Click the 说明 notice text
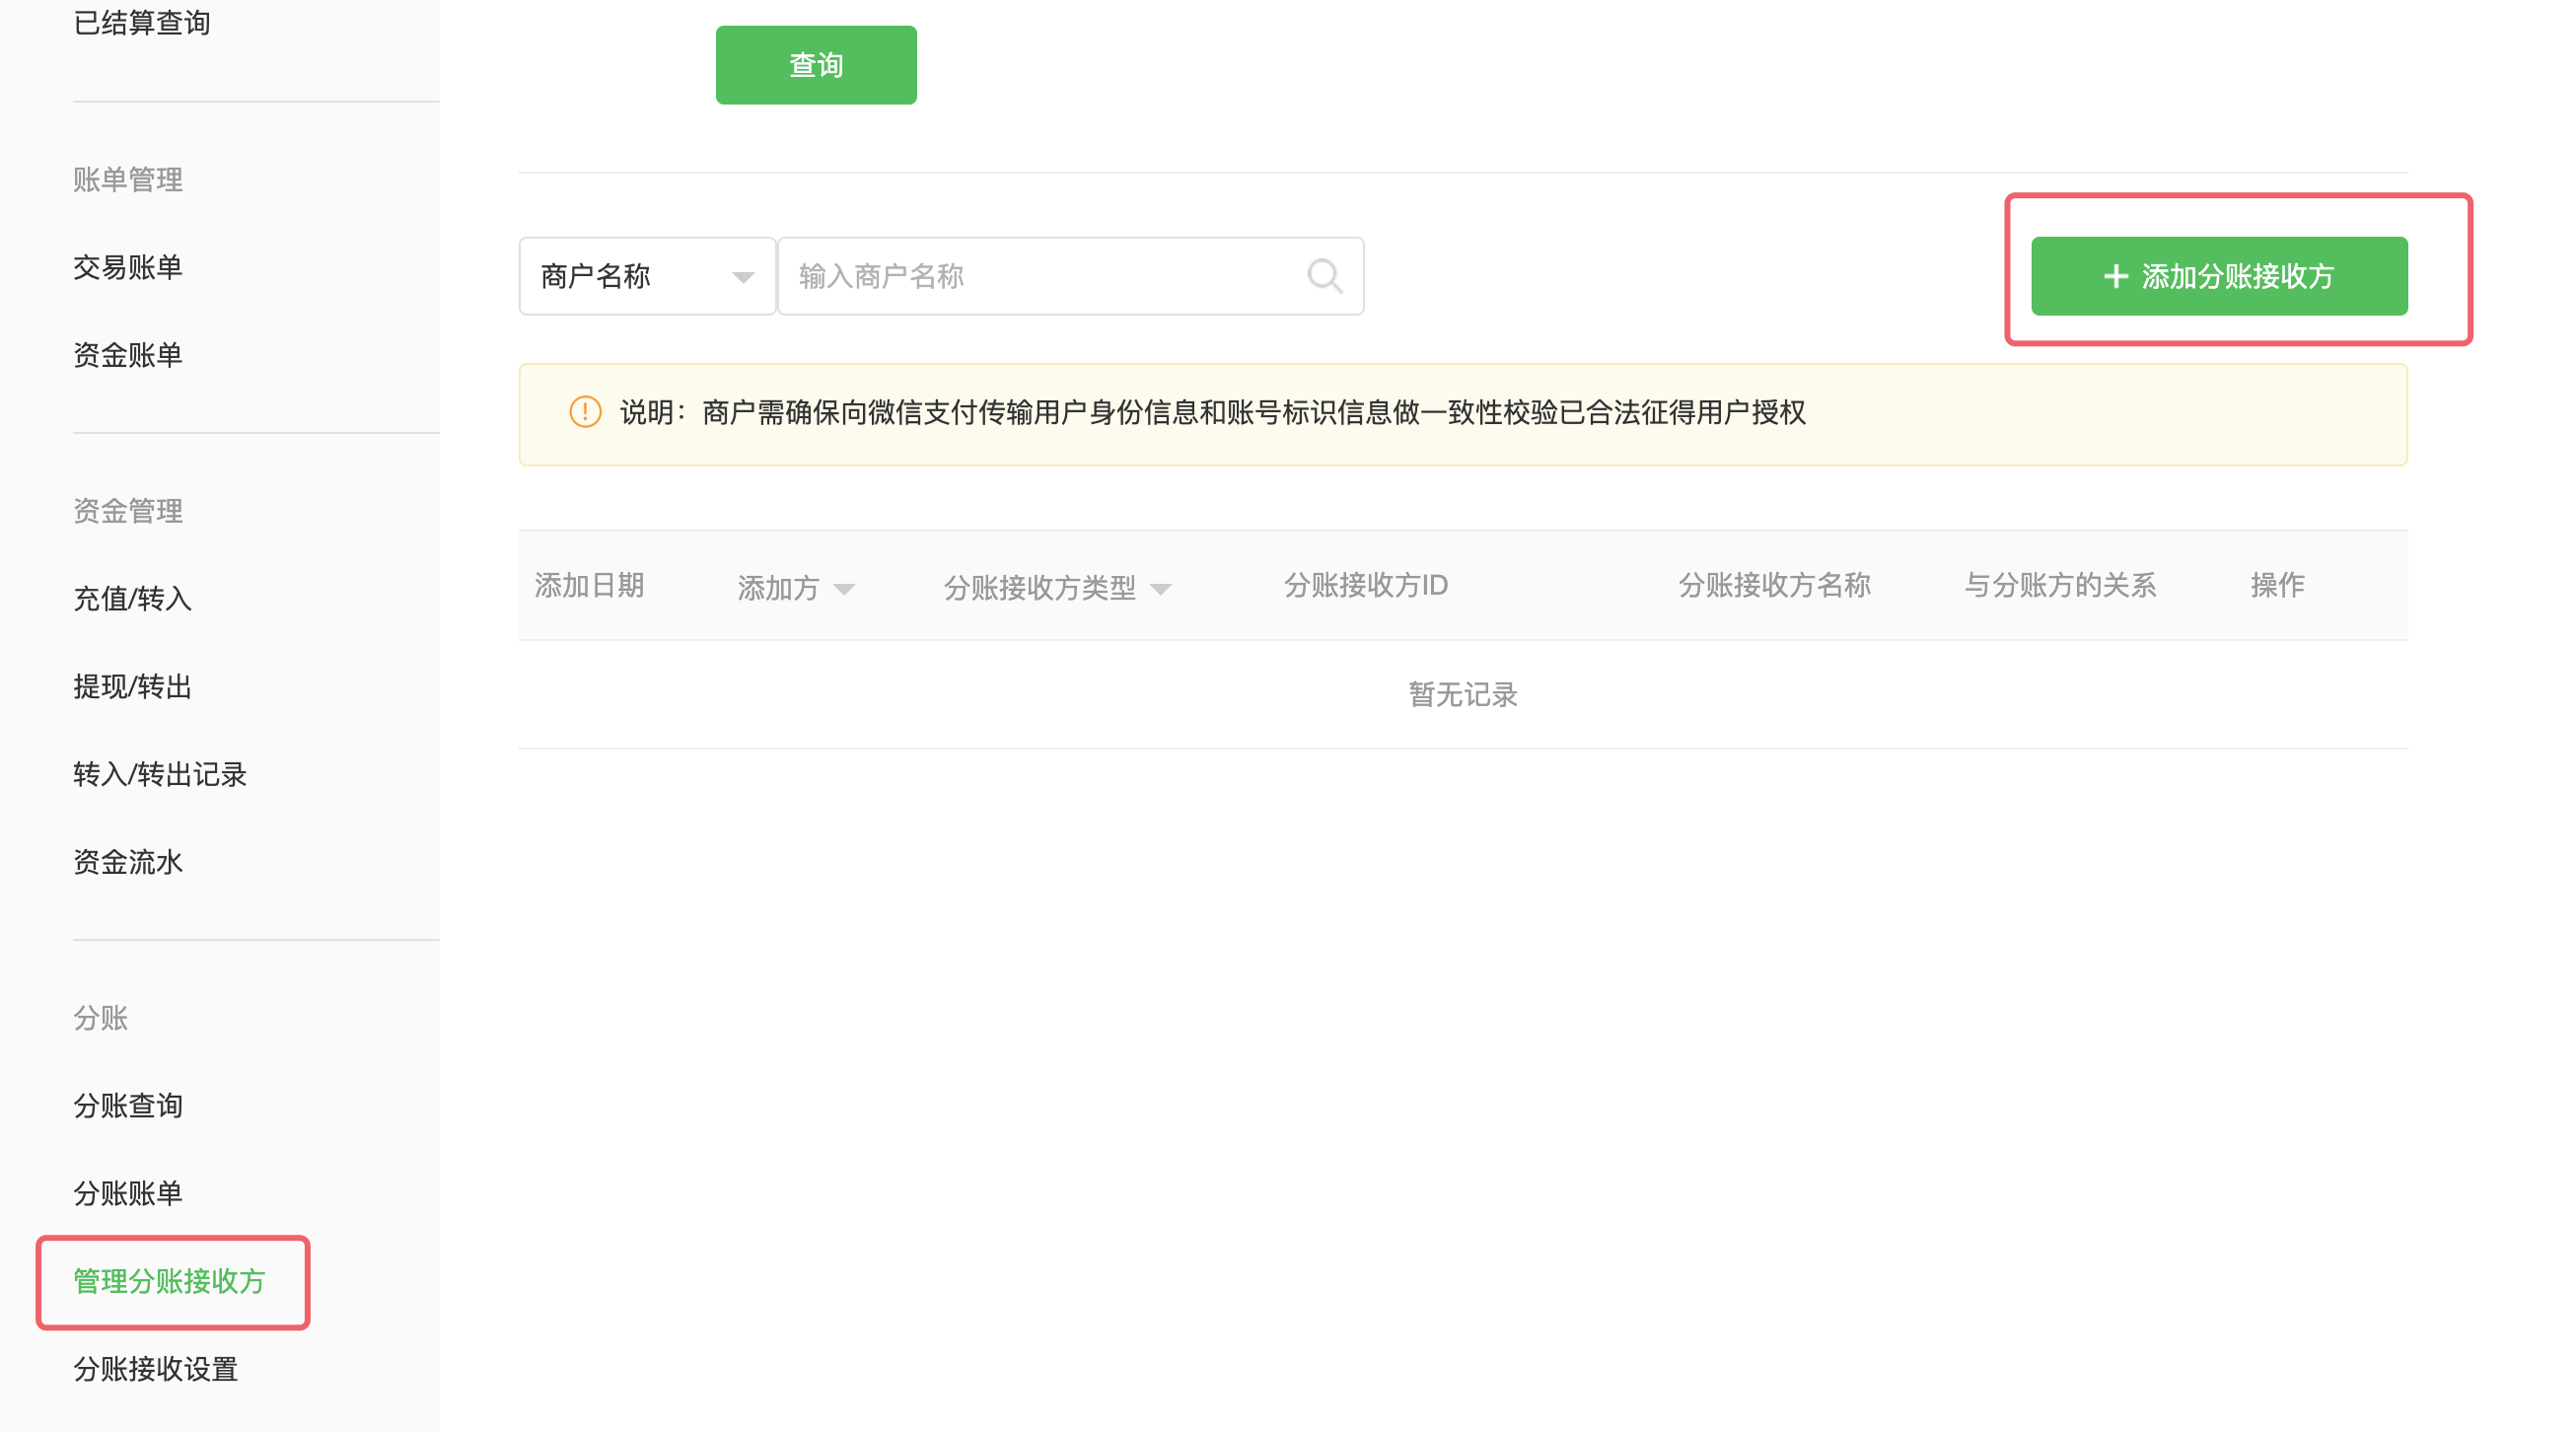Viewport: 2576px width, 1432px height. pos(1212,413)
